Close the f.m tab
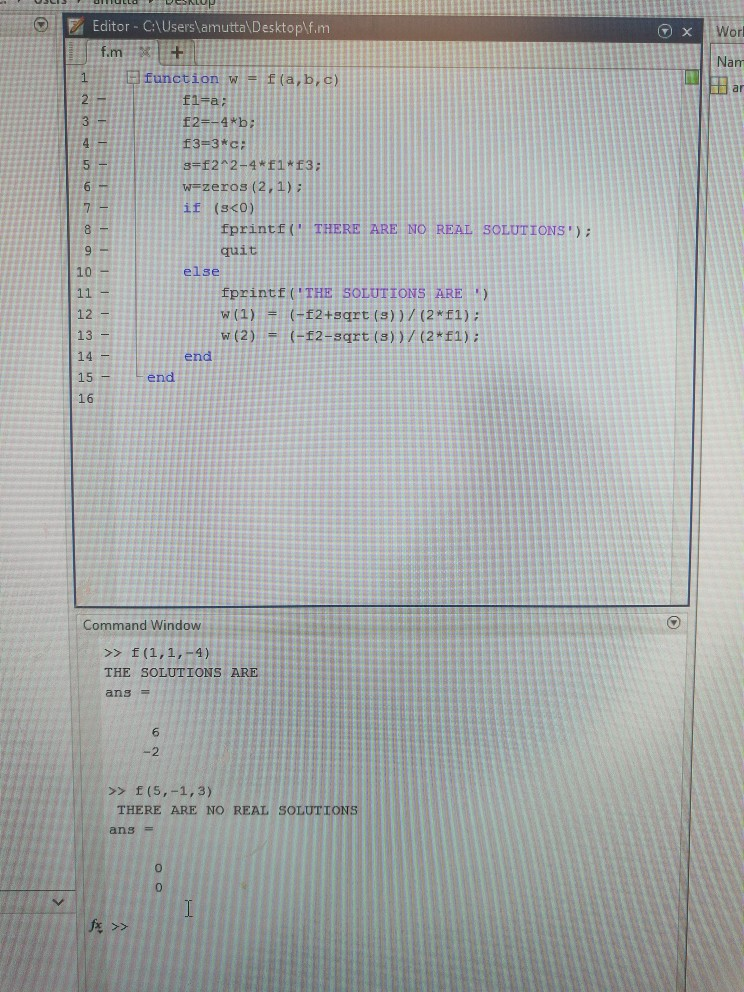The height and width of the screenshot is (992, 744). coord(145,53)
